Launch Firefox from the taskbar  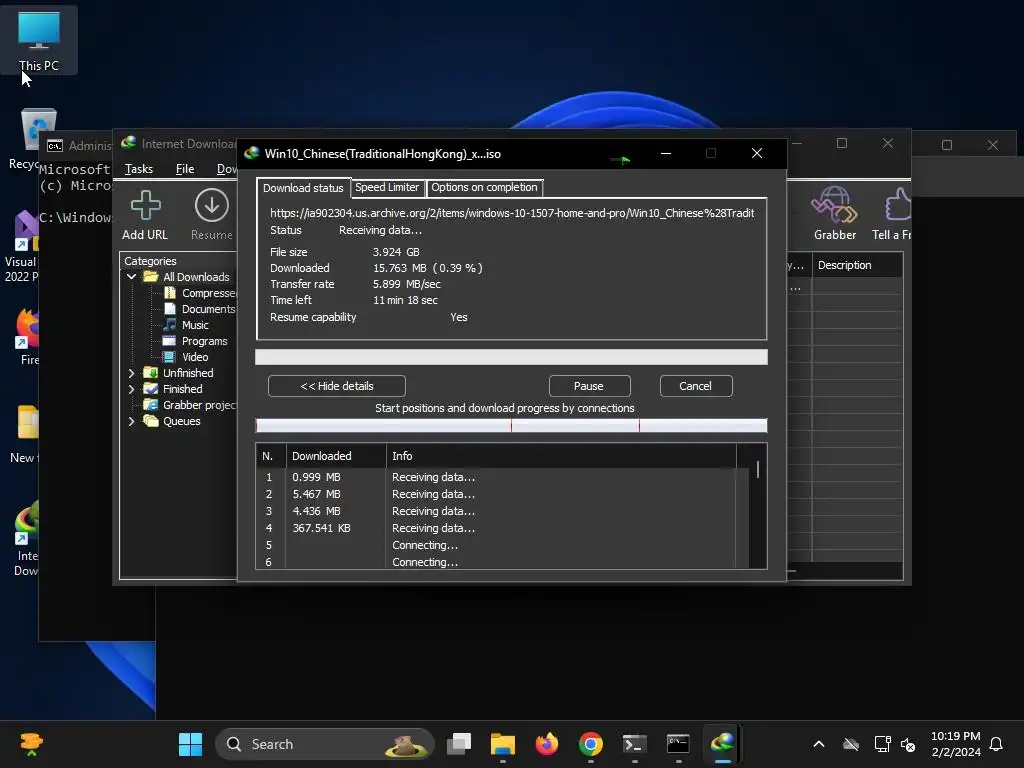(547, 744)
